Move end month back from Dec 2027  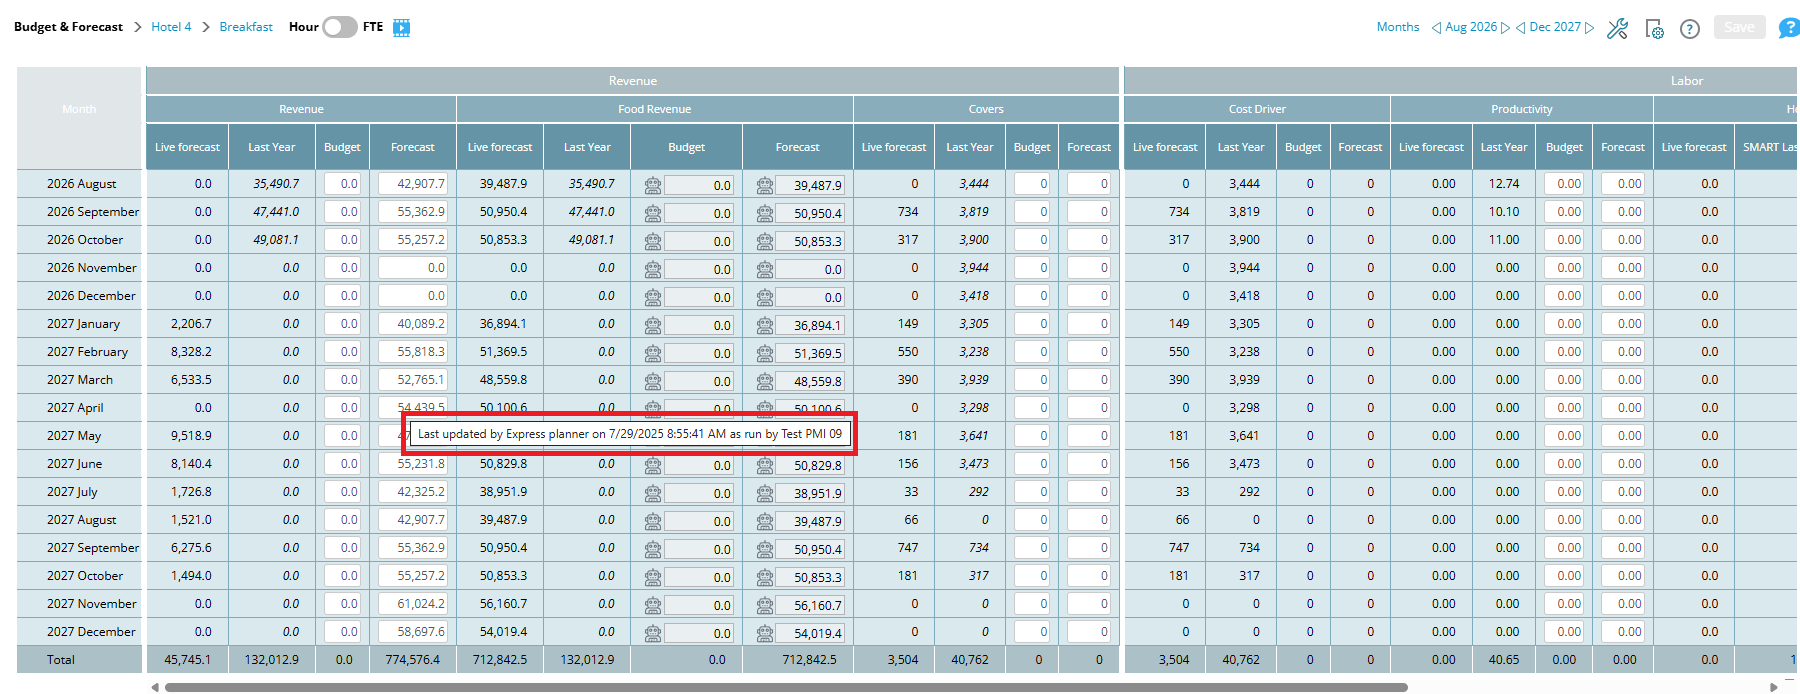[1520, 28]
